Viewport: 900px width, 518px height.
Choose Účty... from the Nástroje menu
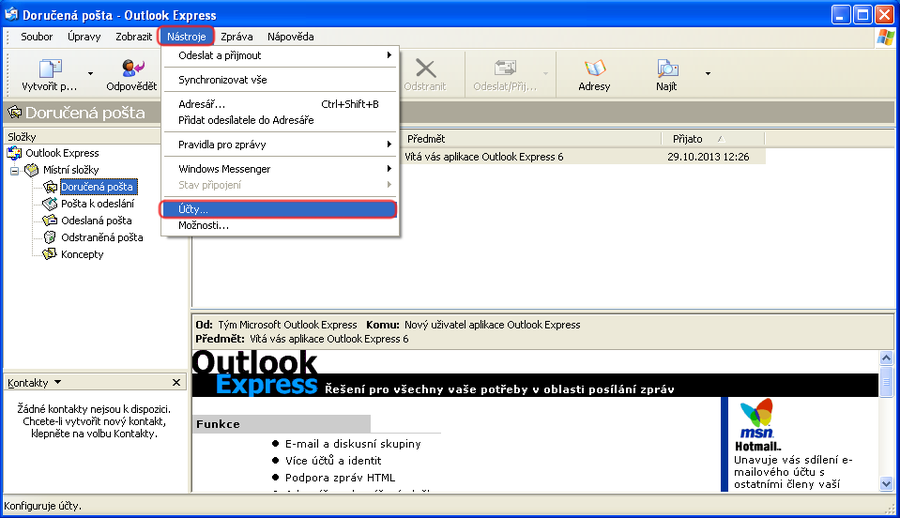coord(278,209)
